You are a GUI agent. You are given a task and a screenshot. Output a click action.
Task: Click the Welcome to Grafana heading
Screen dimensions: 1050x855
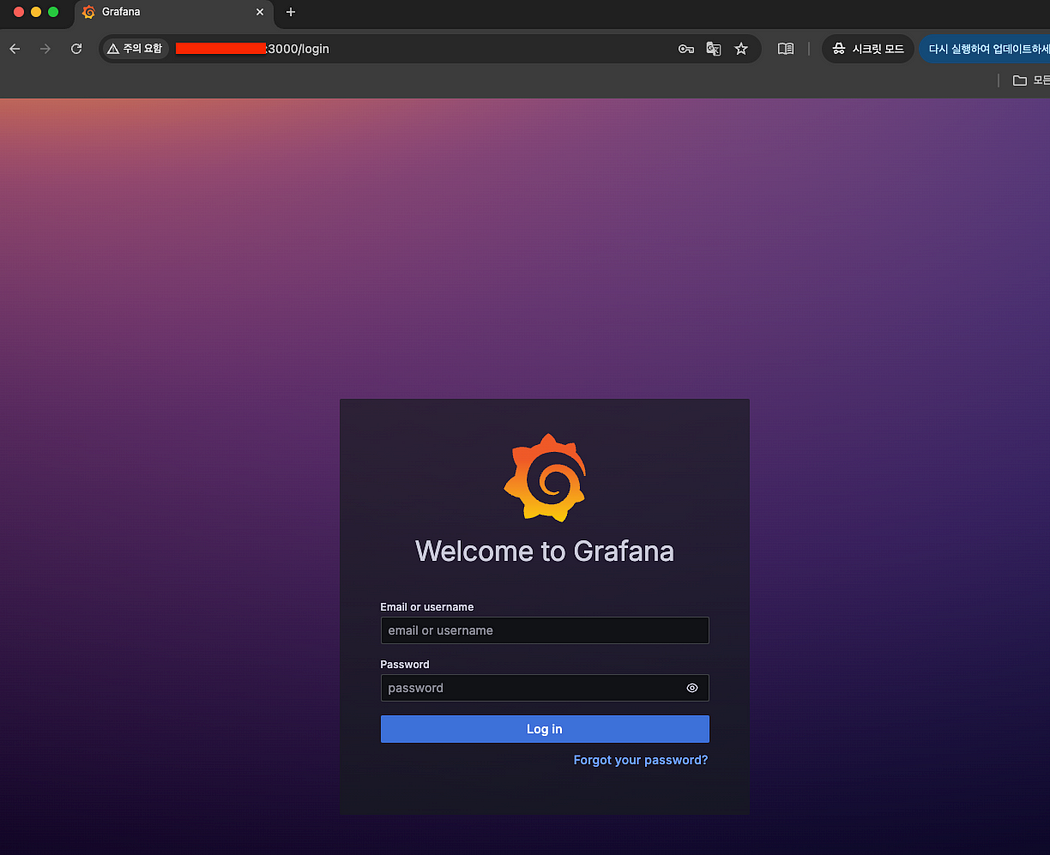point(544,552)
